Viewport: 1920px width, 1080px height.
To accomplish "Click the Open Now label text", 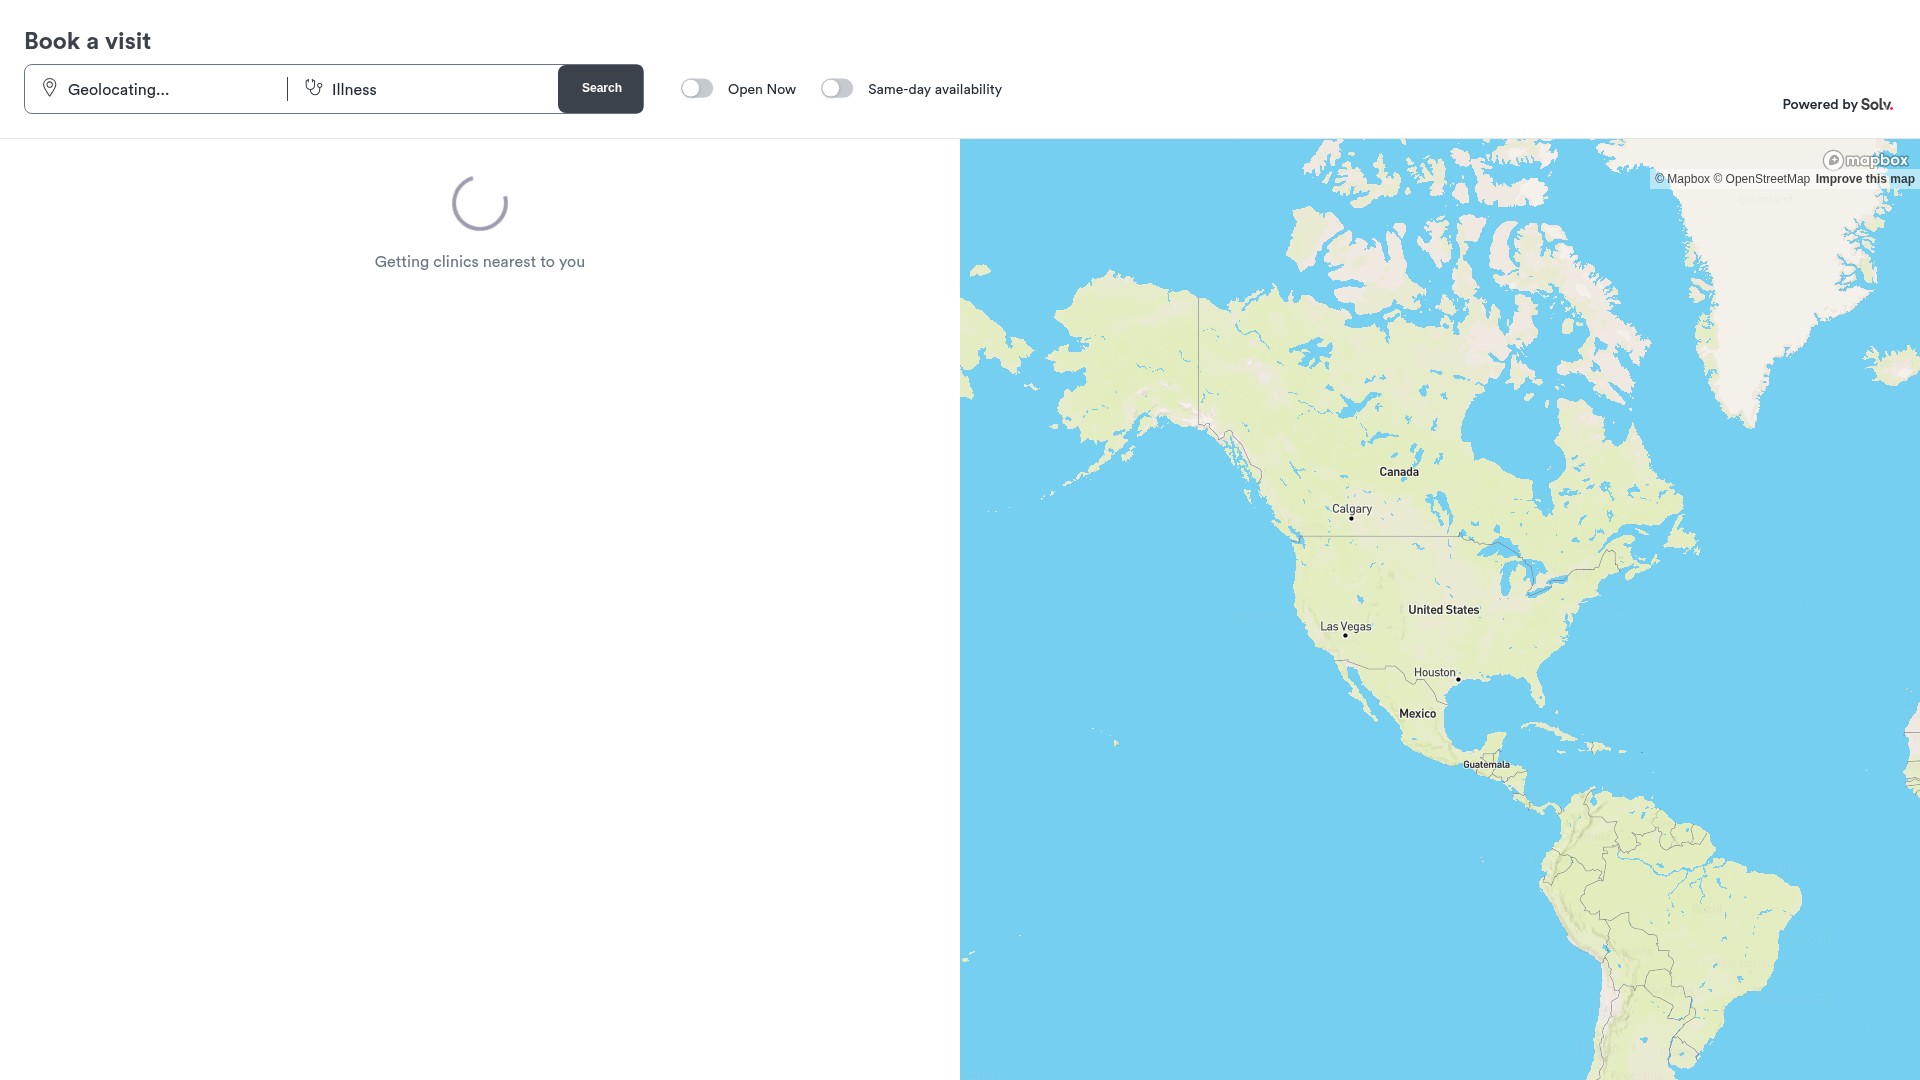I will (x=762, y=89).
